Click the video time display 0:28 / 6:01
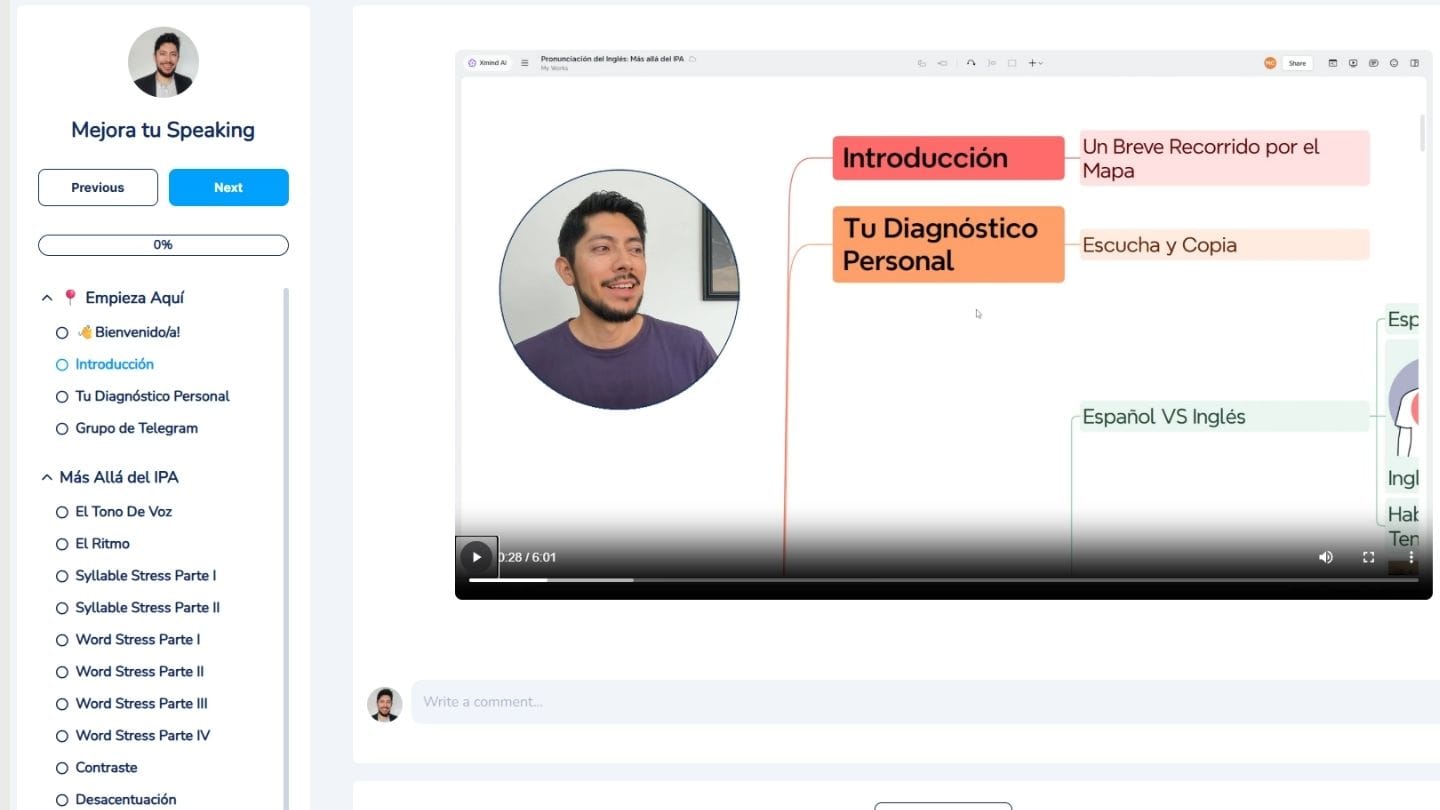 point(527,557)
